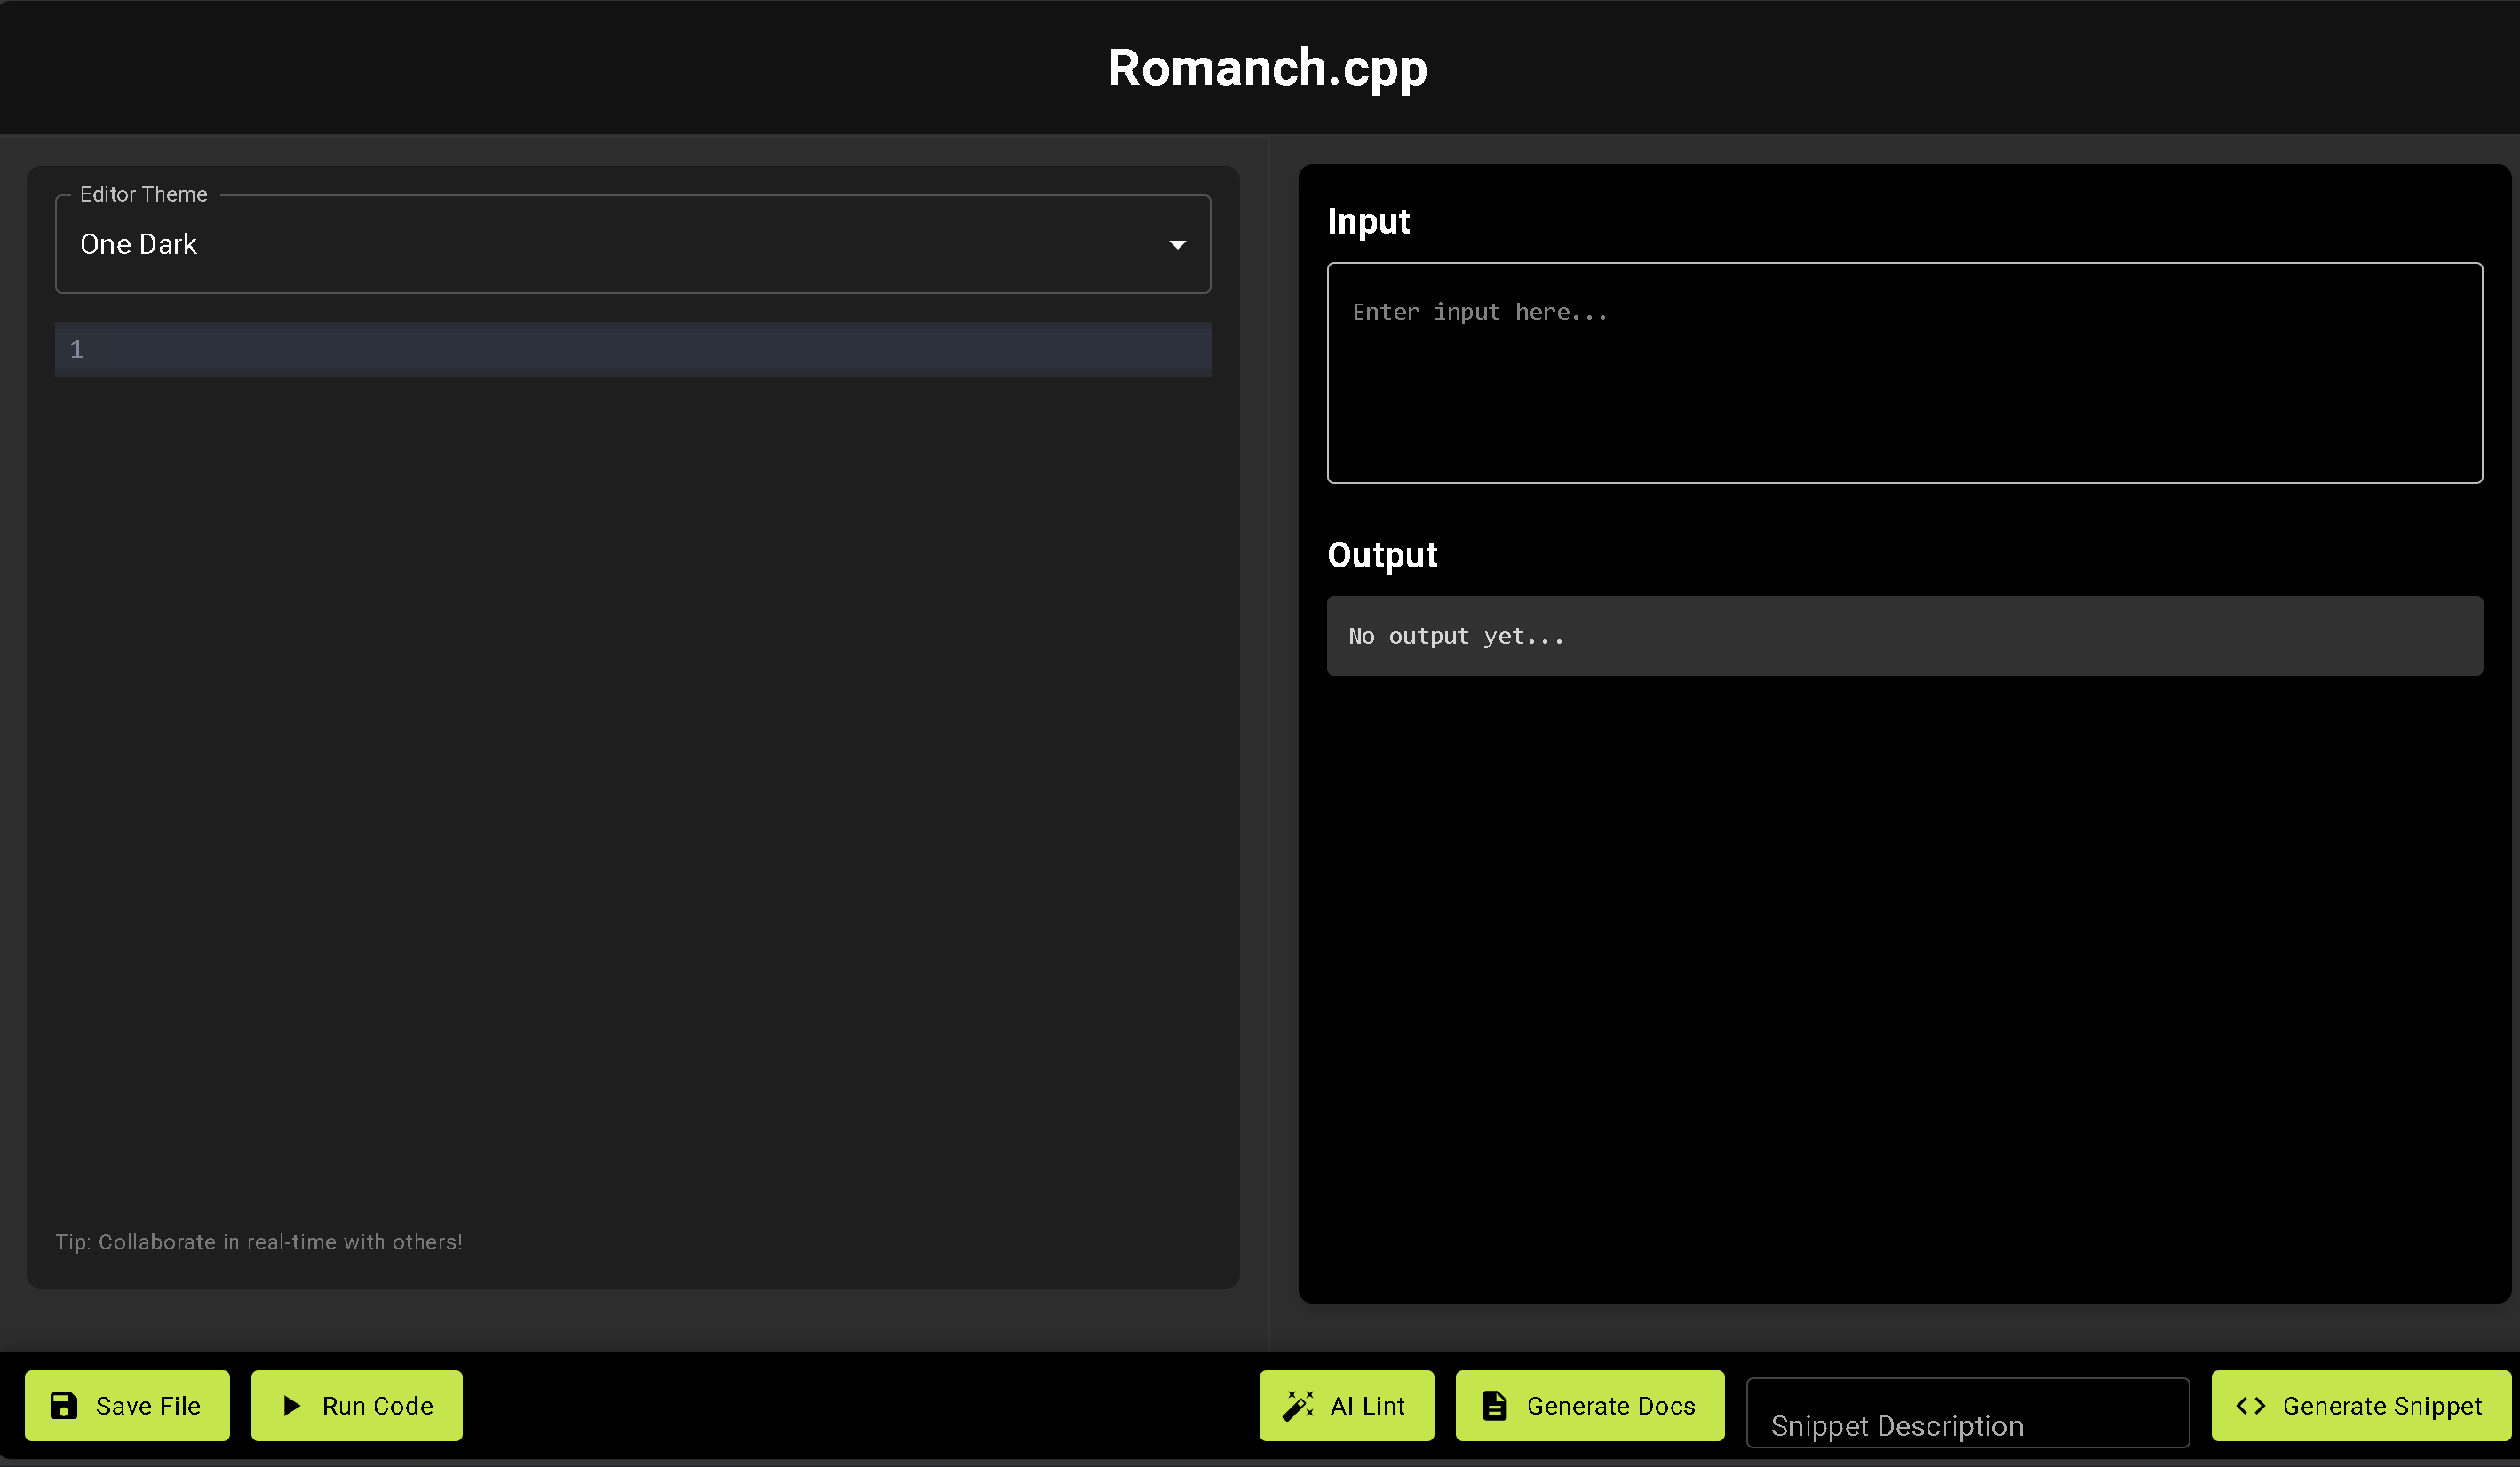Place cursor on code editor line 1
Screen dimensions: 2520x1467
(650, 349)
